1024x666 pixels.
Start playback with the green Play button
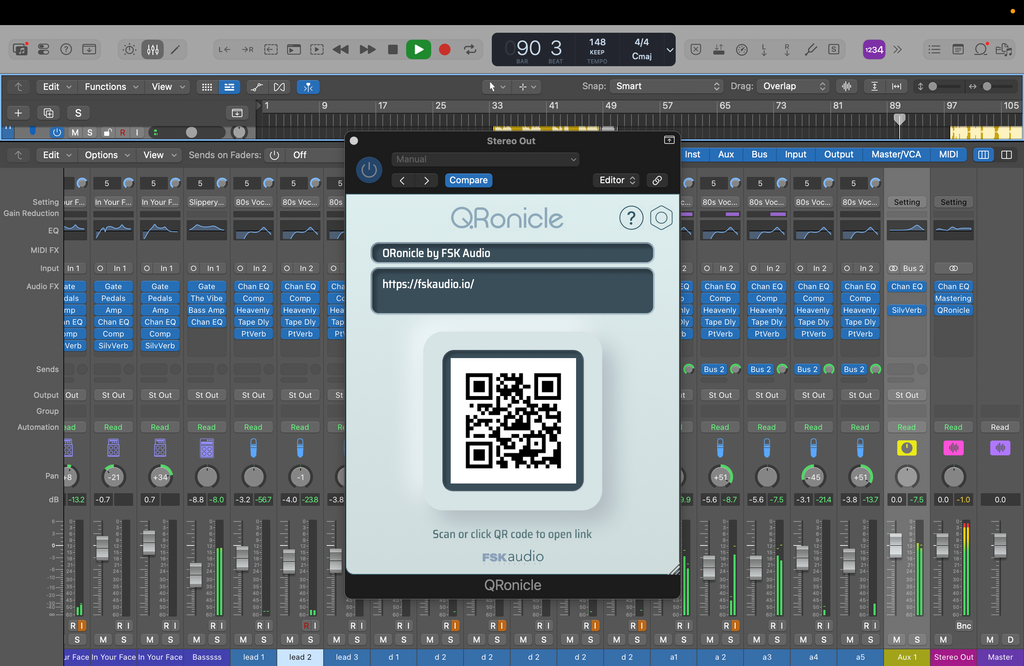(419, 50)
